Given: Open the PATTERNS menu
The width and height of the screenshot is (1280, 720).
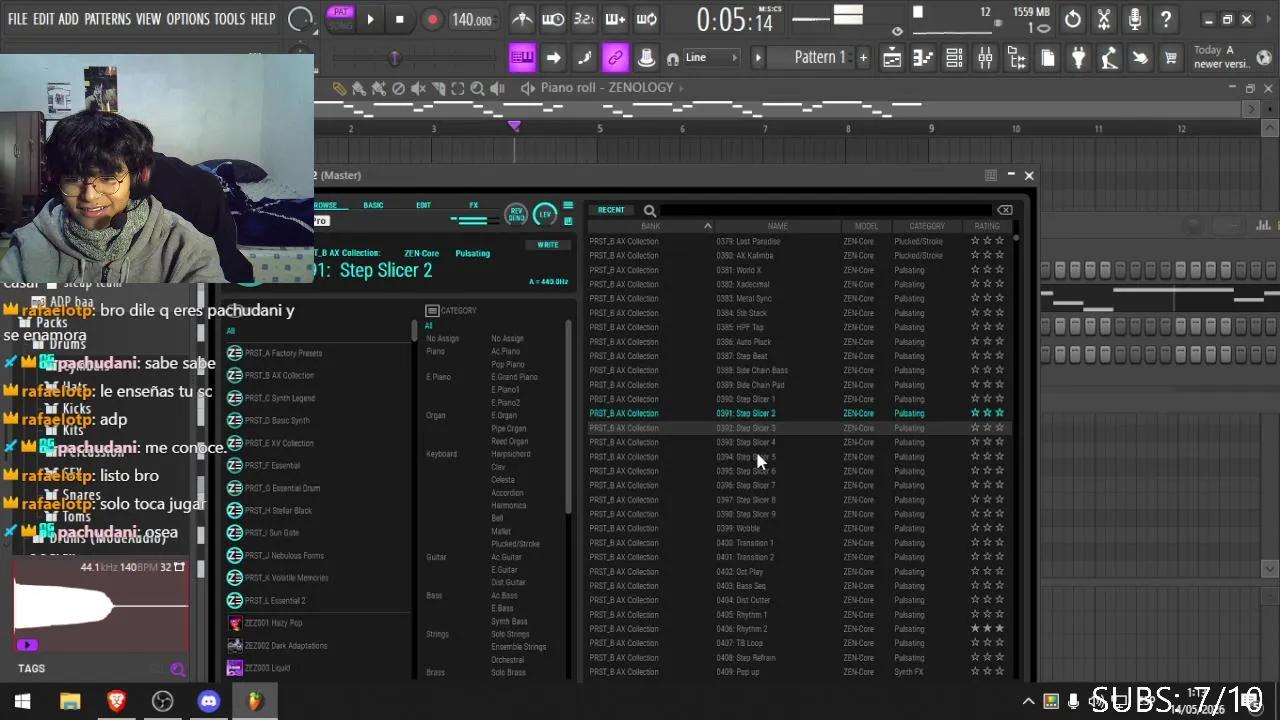Looking at the screenshot, I should click(x=107, y=19).
